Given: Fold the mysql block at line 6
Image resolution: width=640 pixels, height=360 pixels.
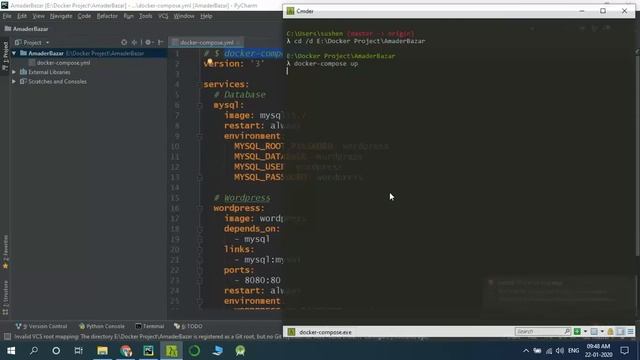Looking at the screenshot, I should pyautogui.click(x=200, y=105).
